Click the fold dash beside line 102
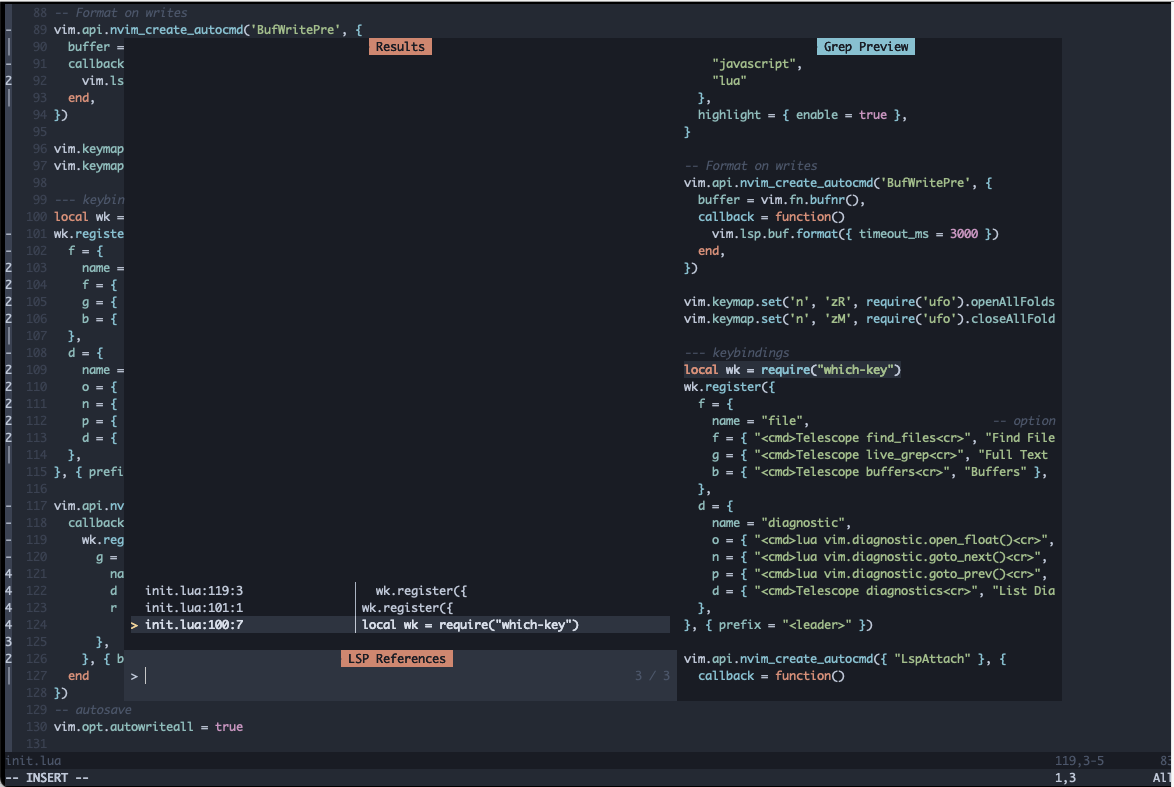 6,250
